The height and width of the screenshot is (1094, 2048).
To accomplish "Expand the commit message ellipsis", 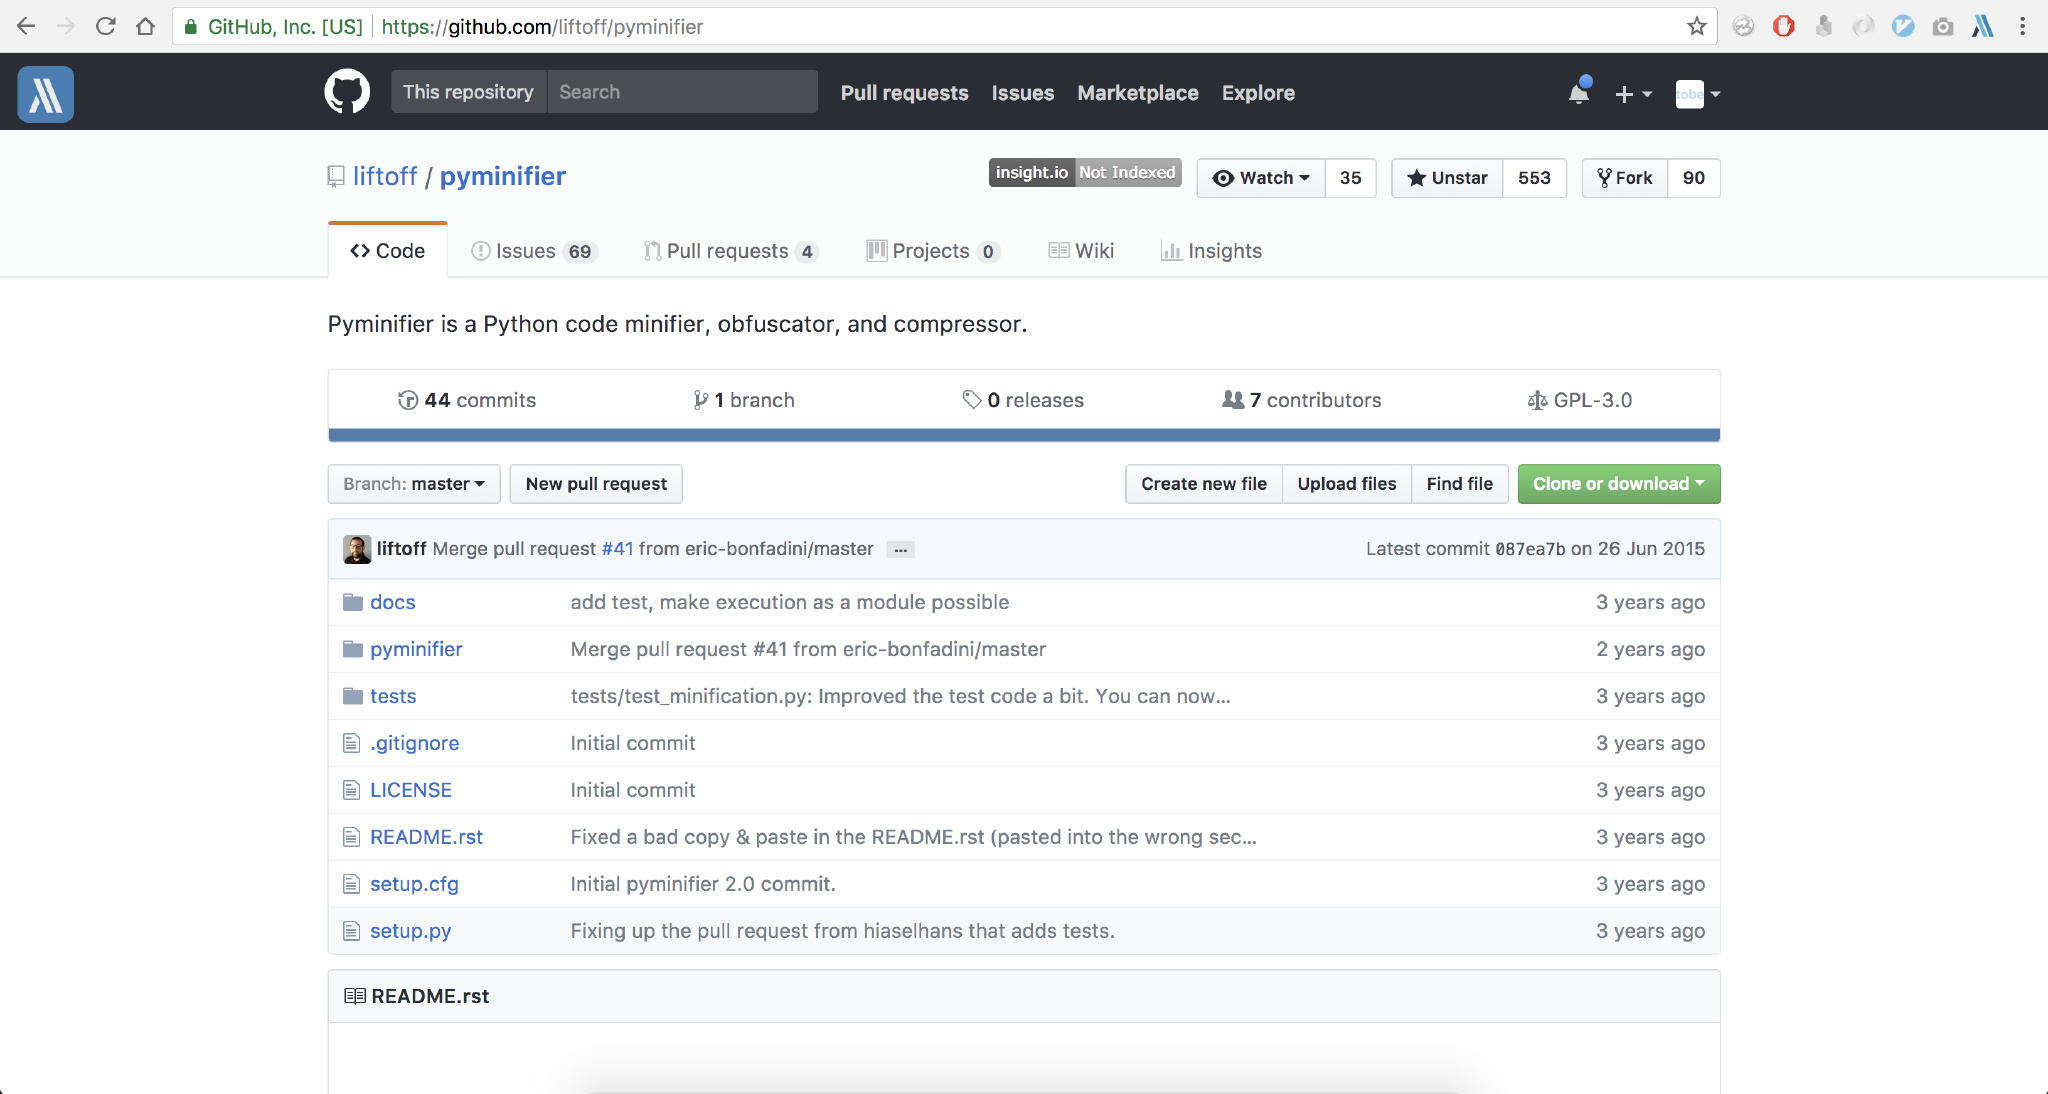I will (900, 550).
